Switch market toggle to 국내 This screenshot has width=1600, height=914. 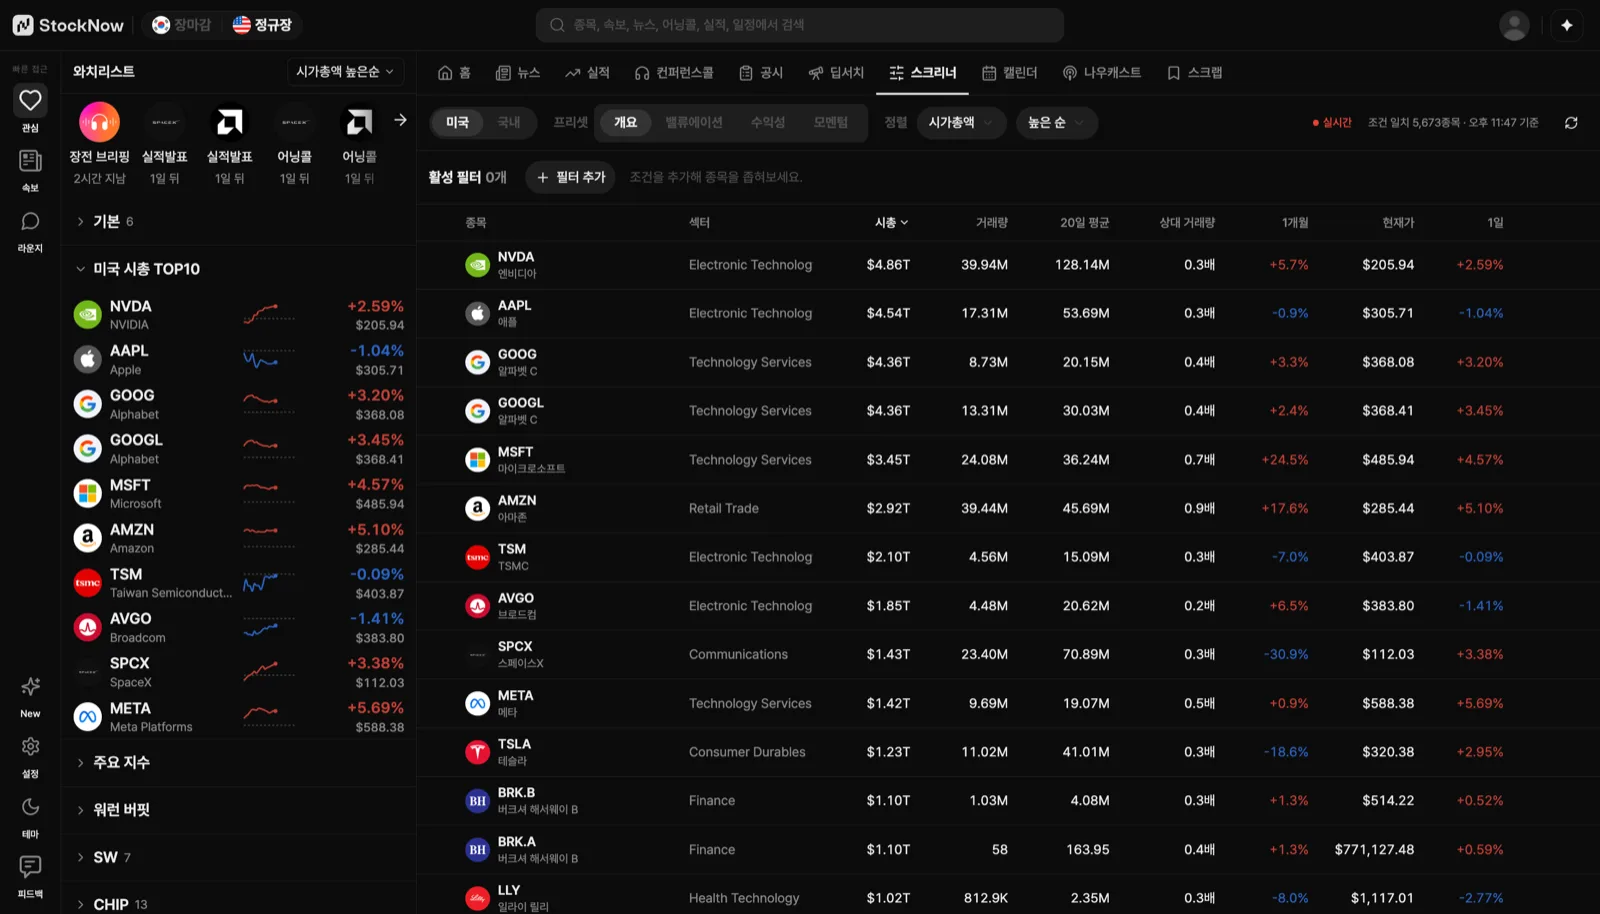(509, 122)
